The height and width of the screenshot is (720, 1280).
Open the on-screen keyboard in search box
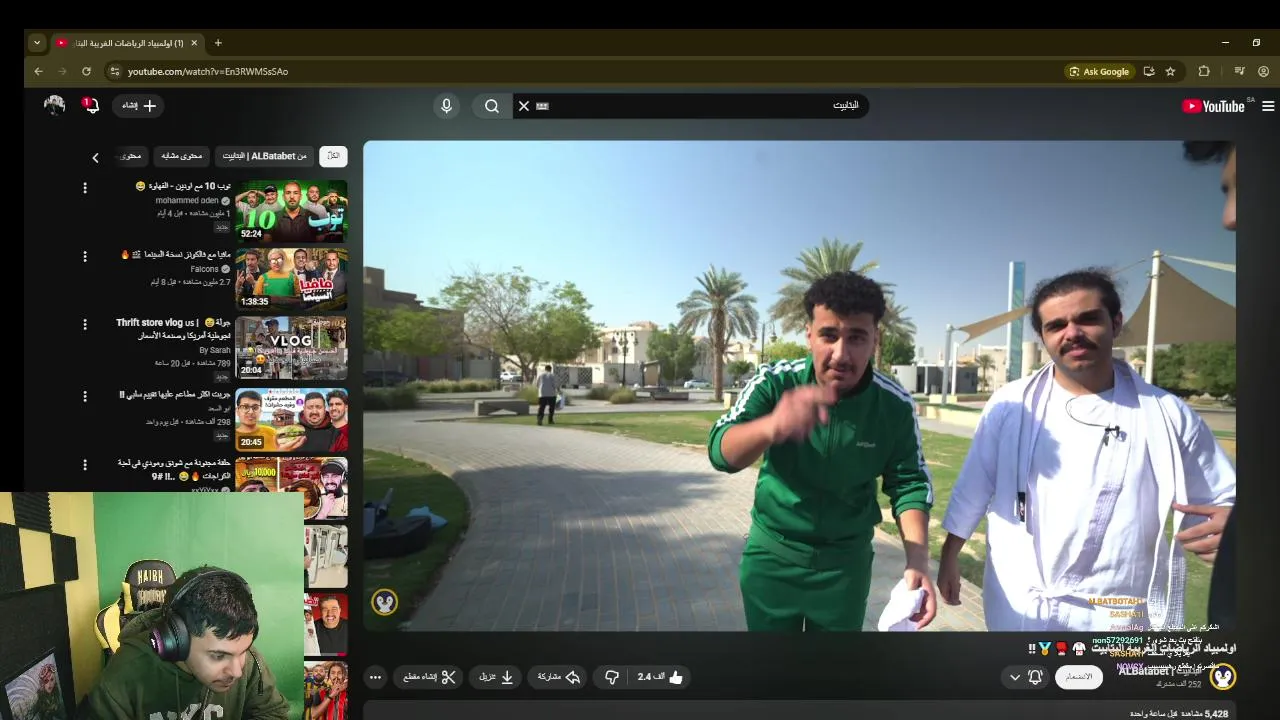(x=543, y=106)
